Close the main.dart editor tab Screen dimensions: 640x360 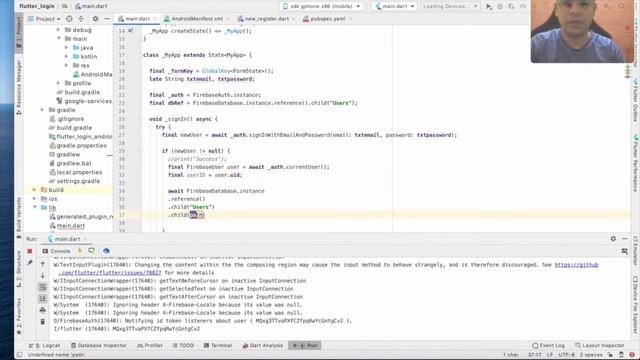pos(155,19)
